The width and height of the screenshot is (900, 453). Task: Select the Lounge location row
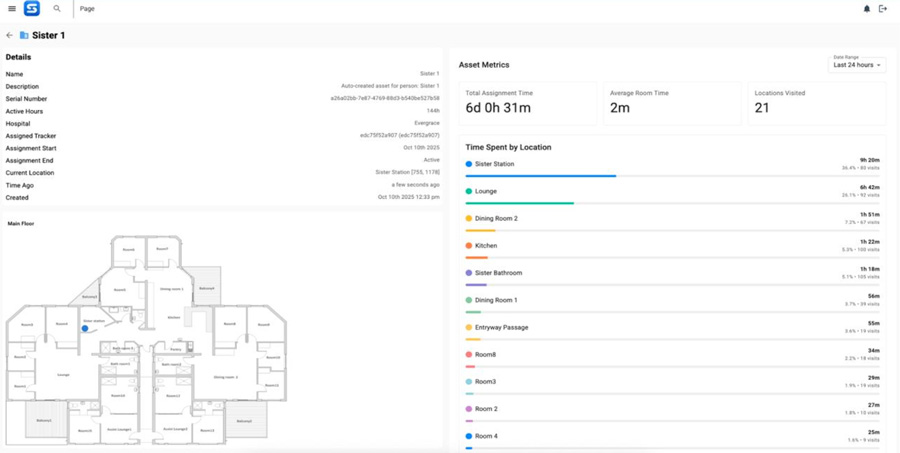pos(671,192)
